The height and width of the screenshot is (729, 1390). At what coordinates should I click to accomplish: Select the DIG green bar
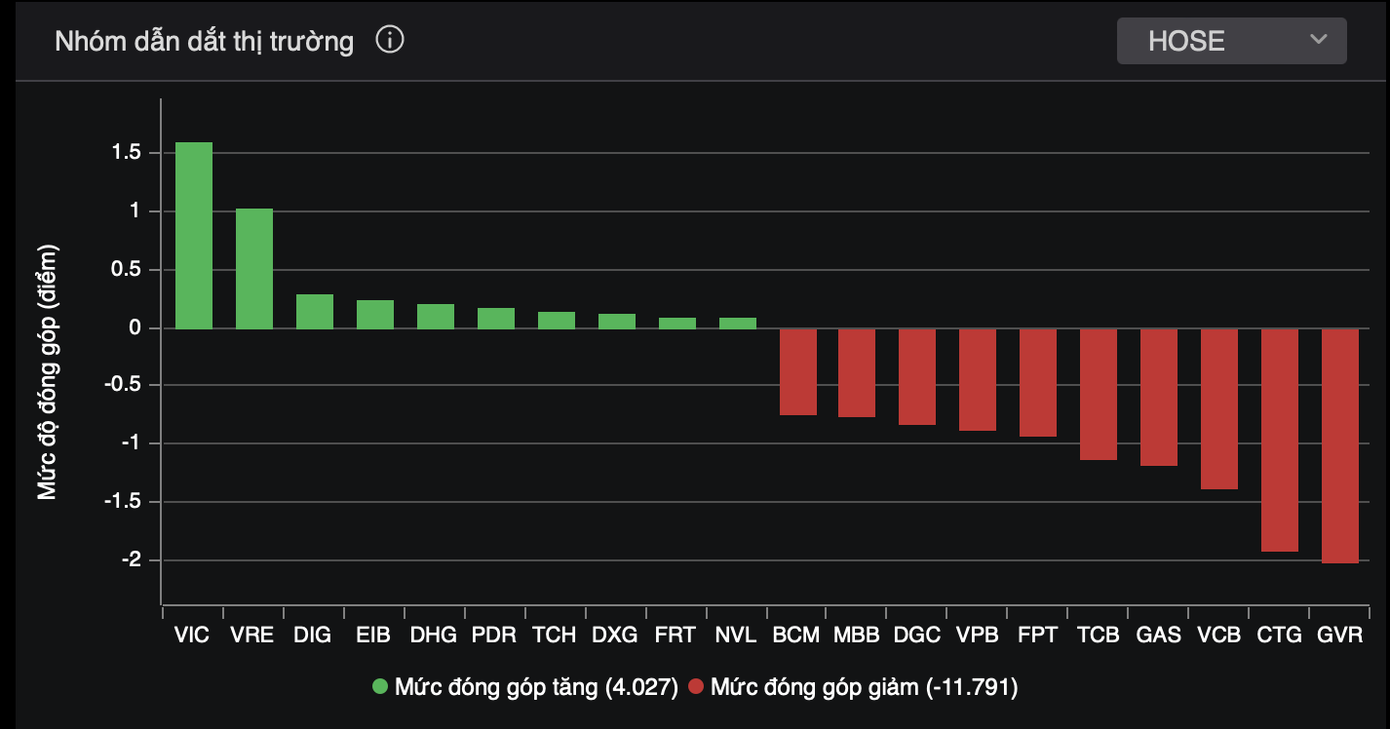pos(315,312)
